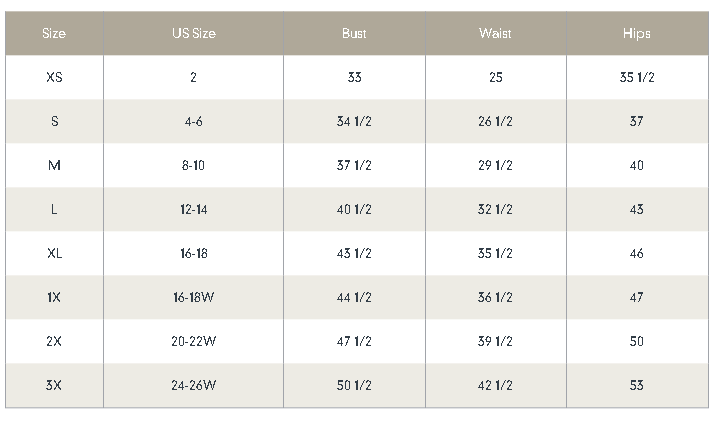Select the XS size cell
The image size is (714, 422).
pos(54,77)
